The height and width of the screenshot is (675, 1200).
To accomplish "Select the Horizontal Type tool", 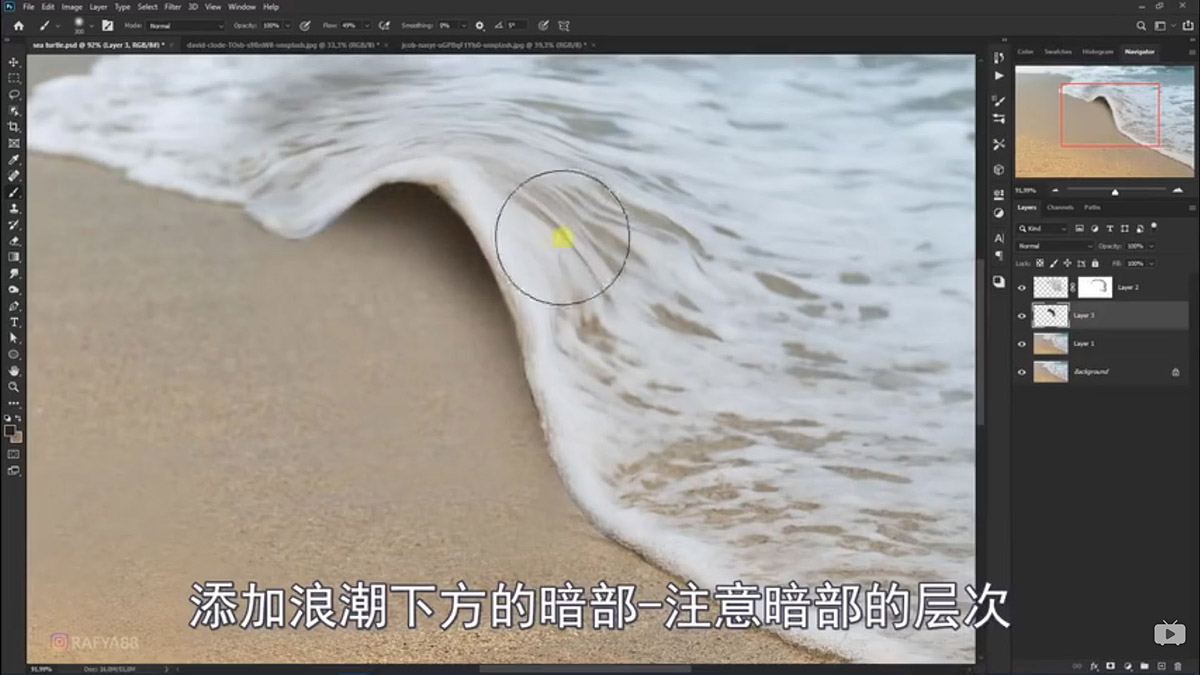I will tap(14, 322).
